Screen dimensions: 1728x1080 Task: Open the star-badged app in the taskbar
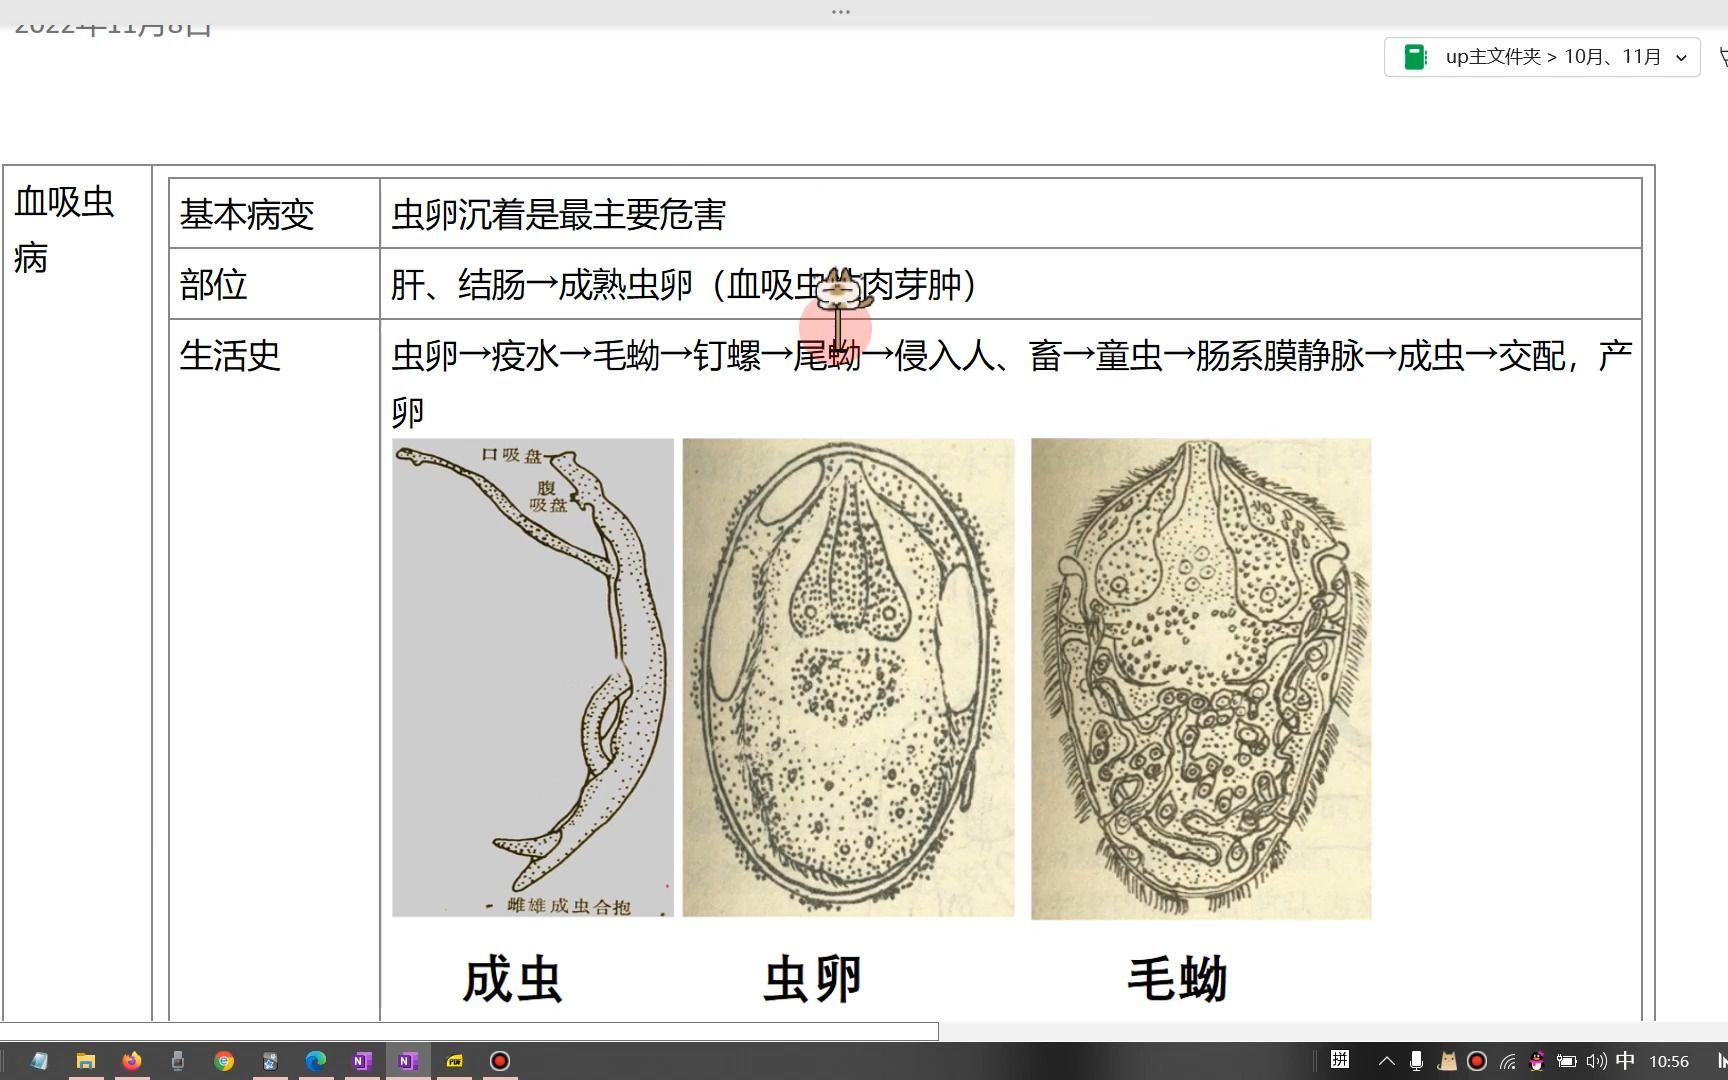(270, 1061)
